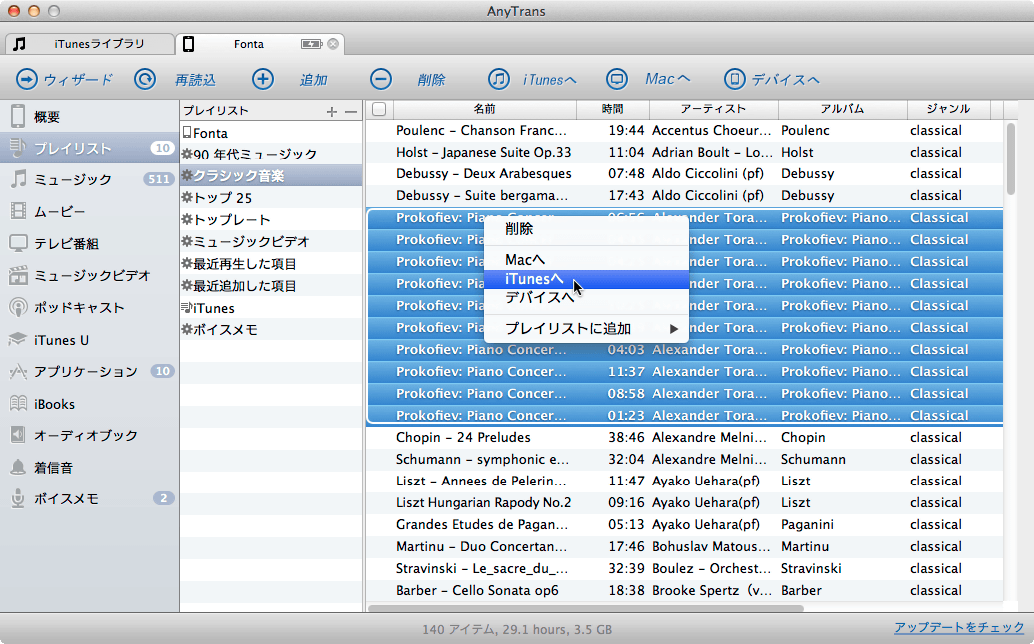Open テレビ番組 TV icon in sidebar
1034x644 pixels.
(x=18, y=243)
